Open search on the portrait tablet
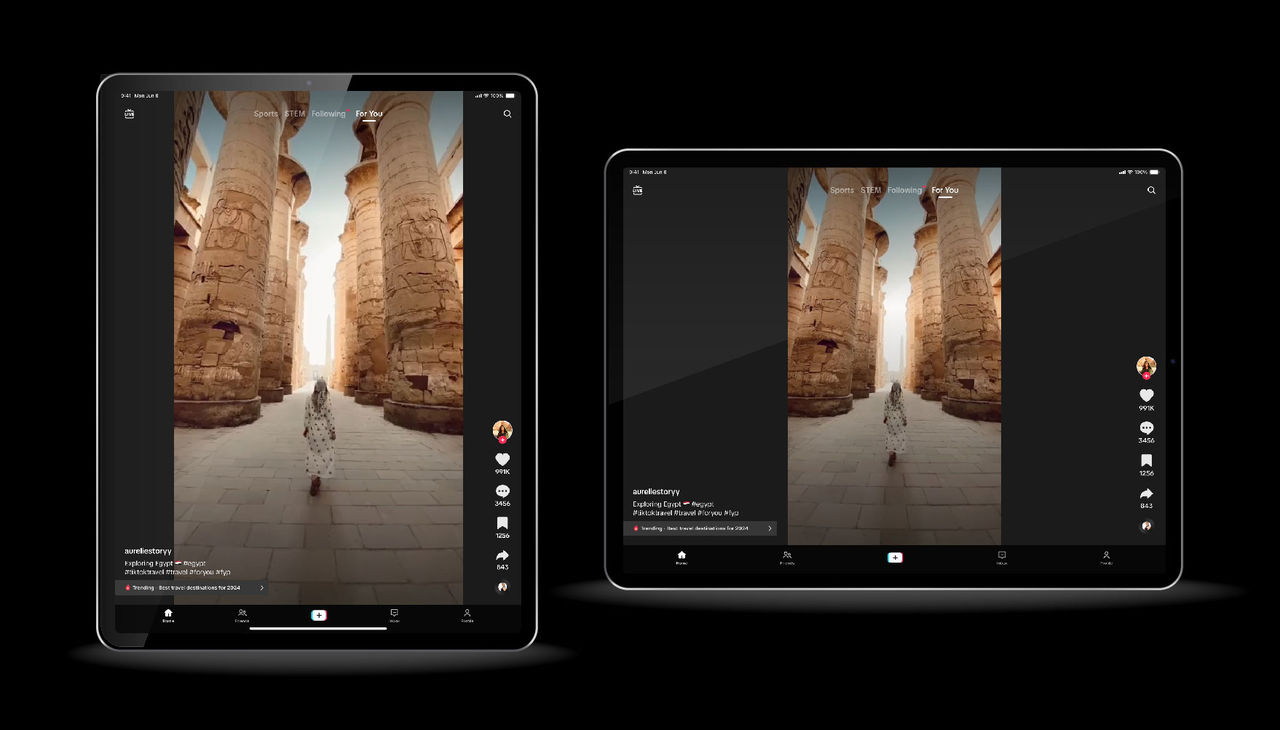This screenshot has height=730, width=1280. pos(507,114)
